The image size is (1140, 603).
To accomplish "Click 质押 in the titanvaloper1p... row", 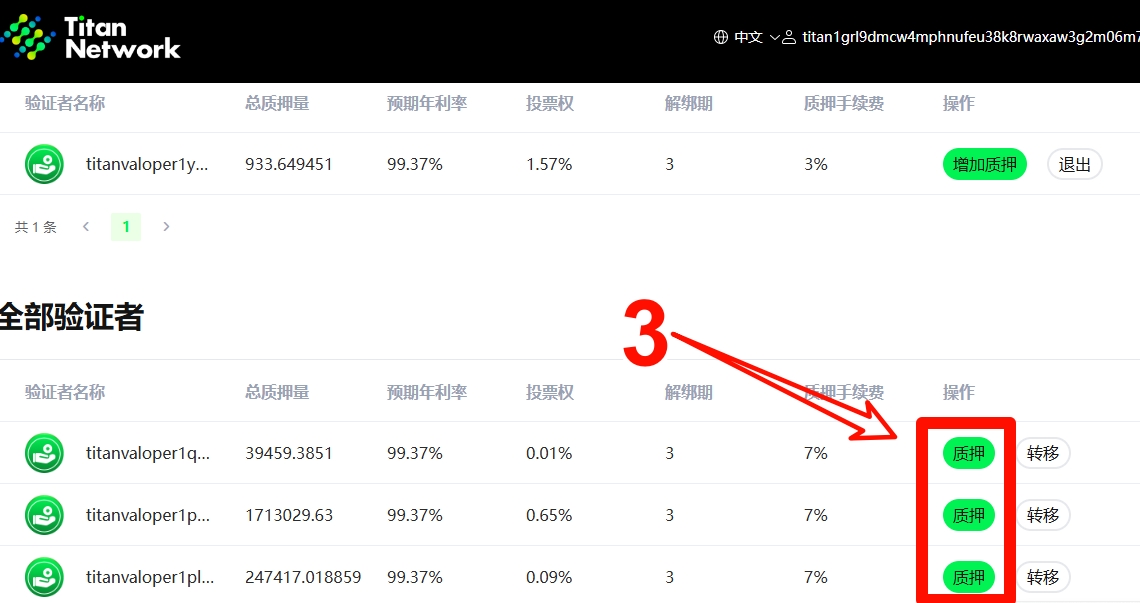I will pyautogui.click(x=968, y=515).
